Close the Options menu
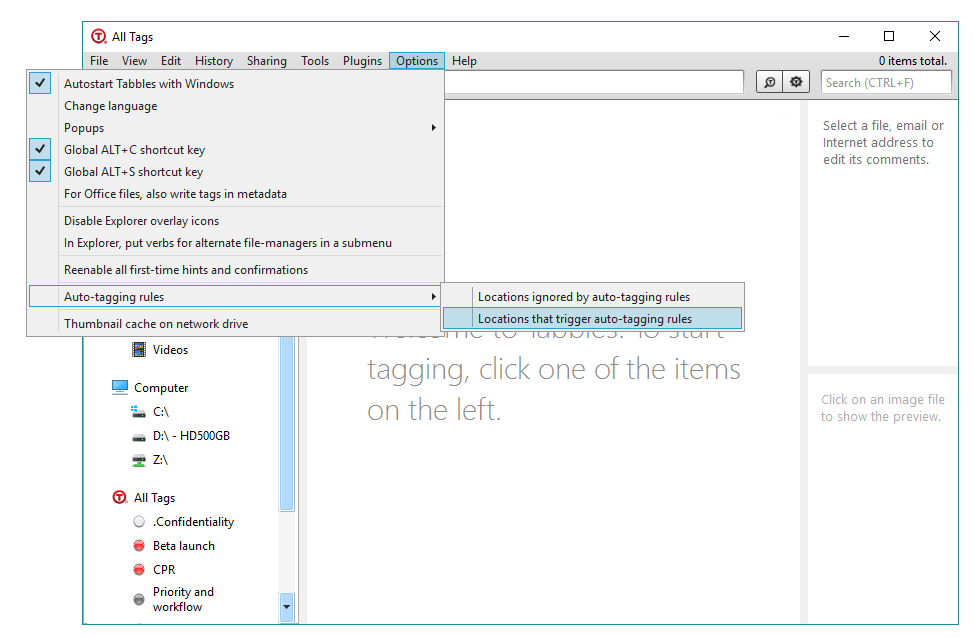975x638 pixels. (417, 61)
